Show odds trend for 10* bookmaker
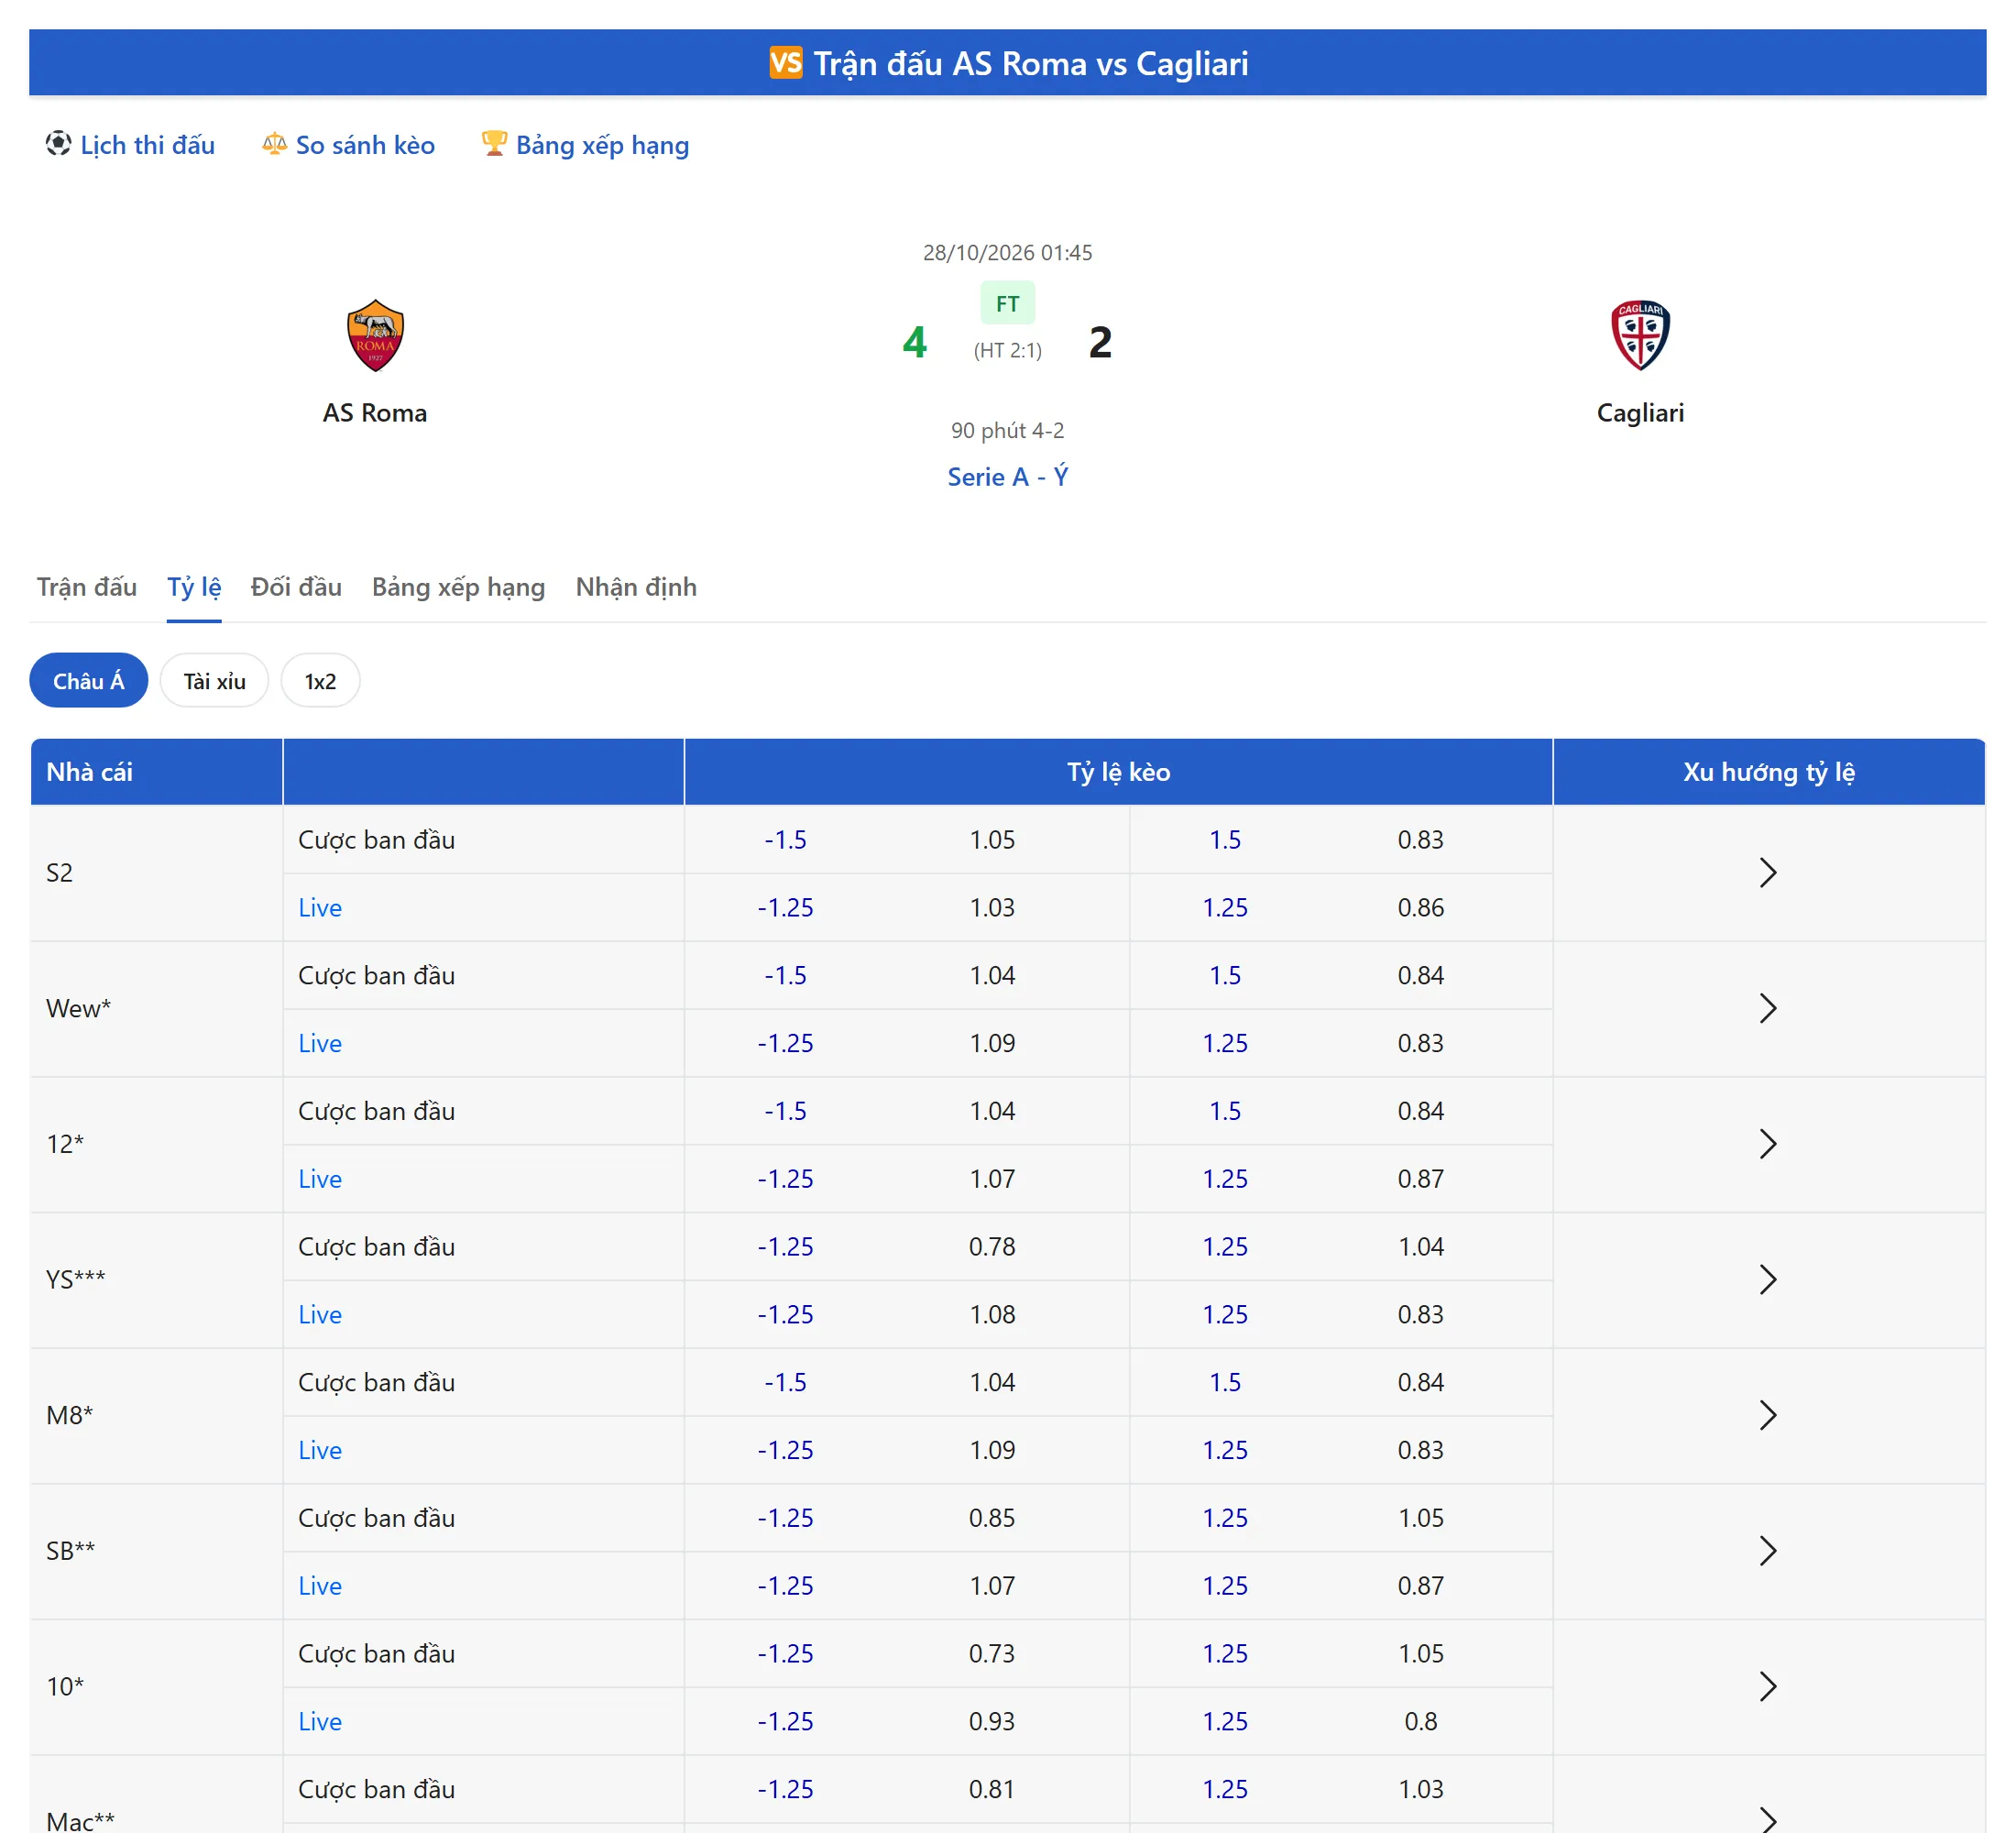The width and height of the screenshot is (2016, 1833). point(1767,1687)
